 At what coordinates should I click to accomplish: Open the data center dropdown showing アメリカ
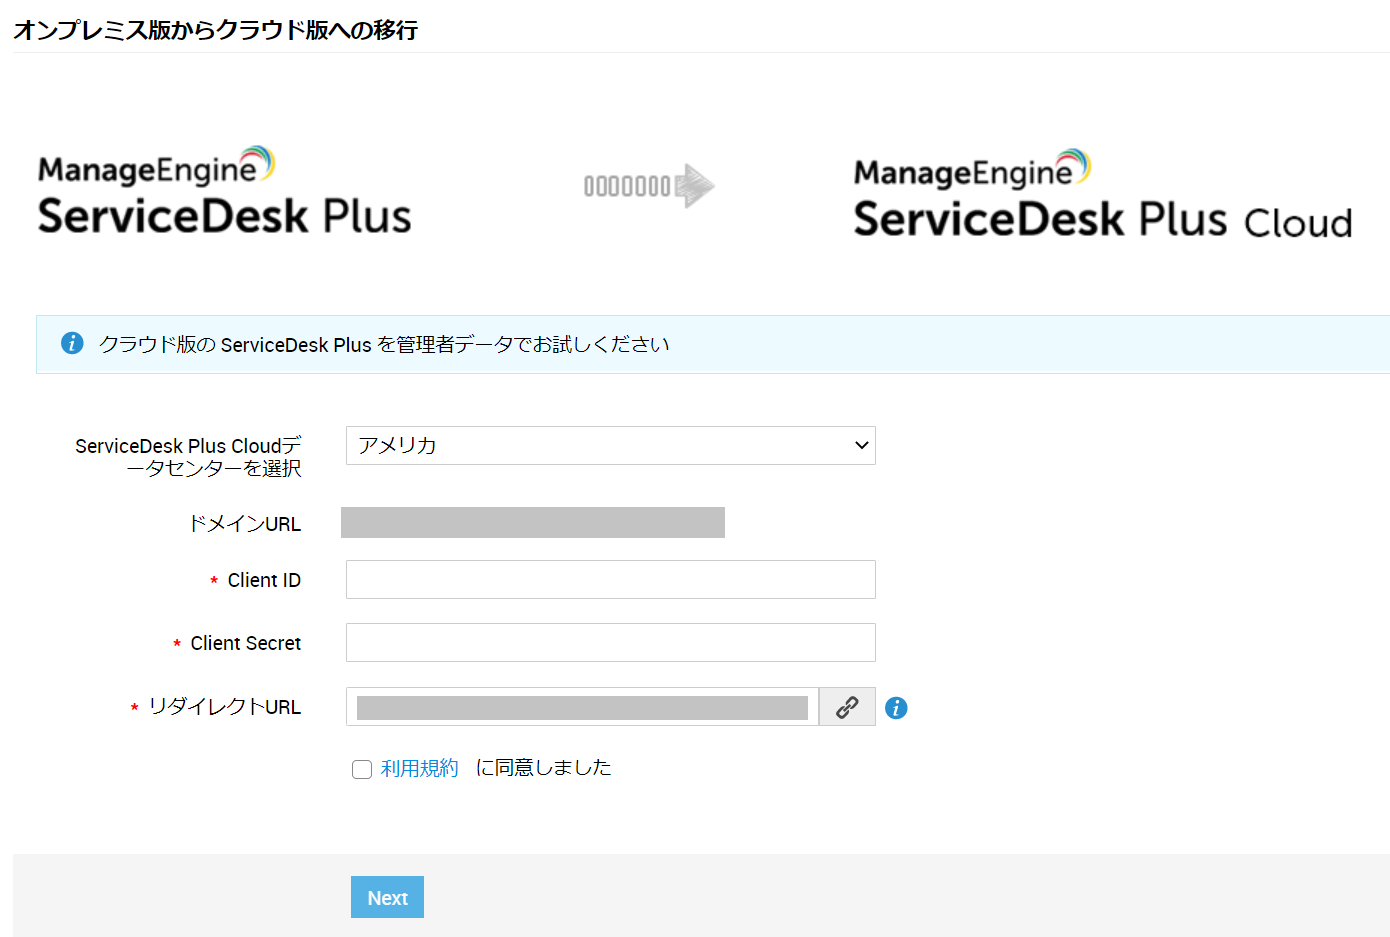(x=610, y=446)
